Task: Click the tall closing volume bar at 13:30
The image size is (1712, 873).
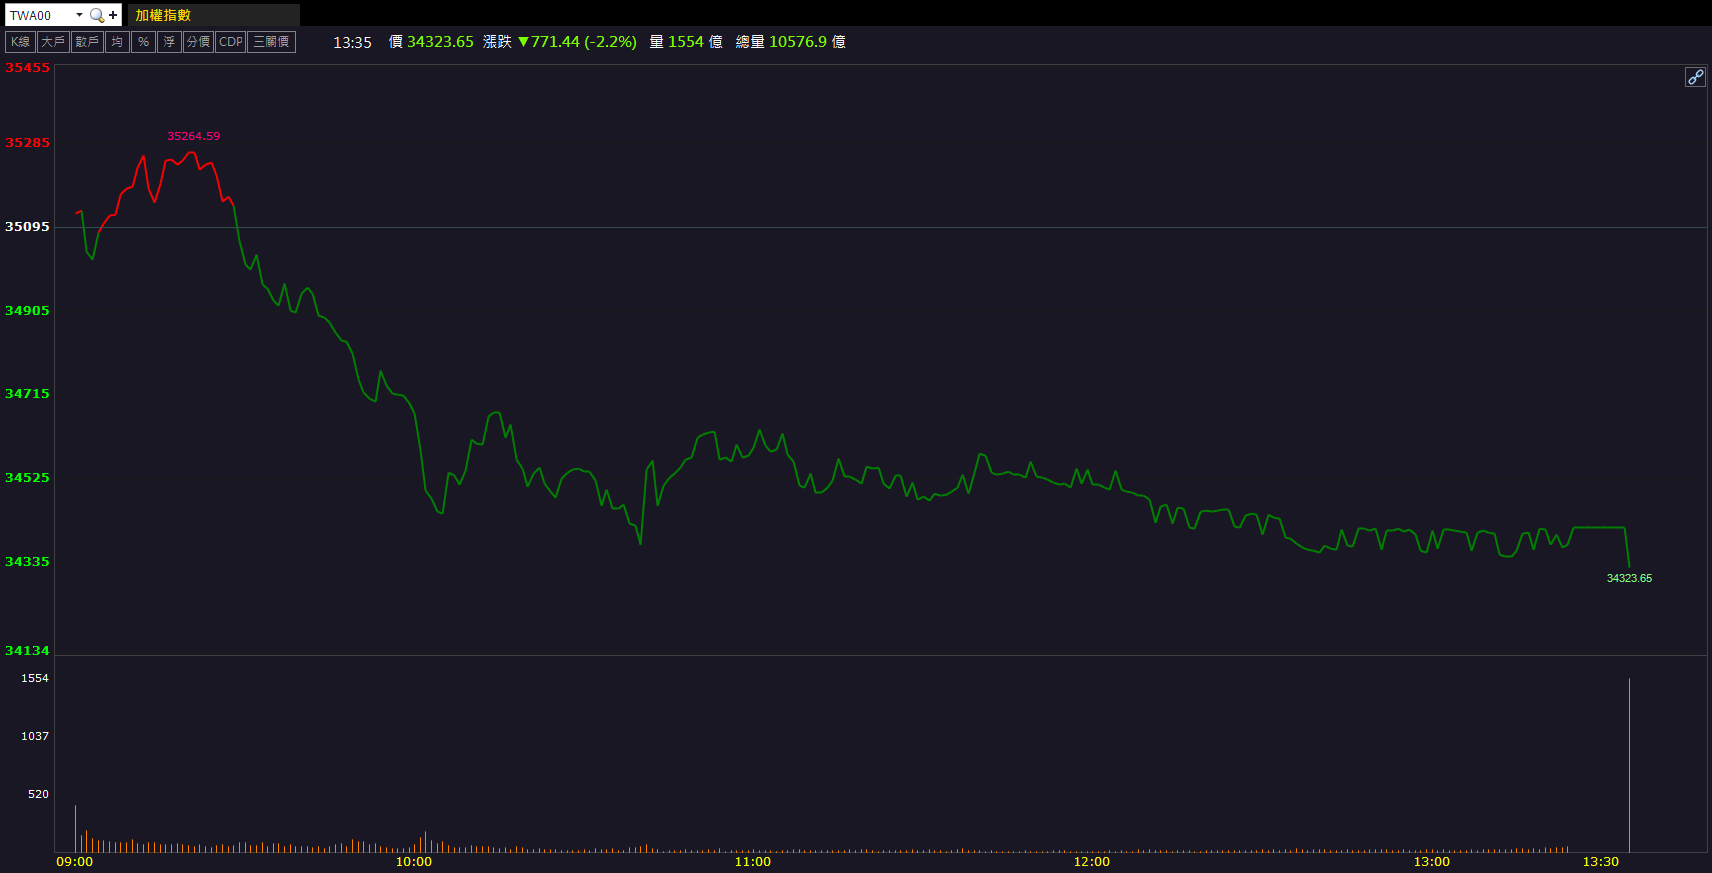Action: point(1629,765)
